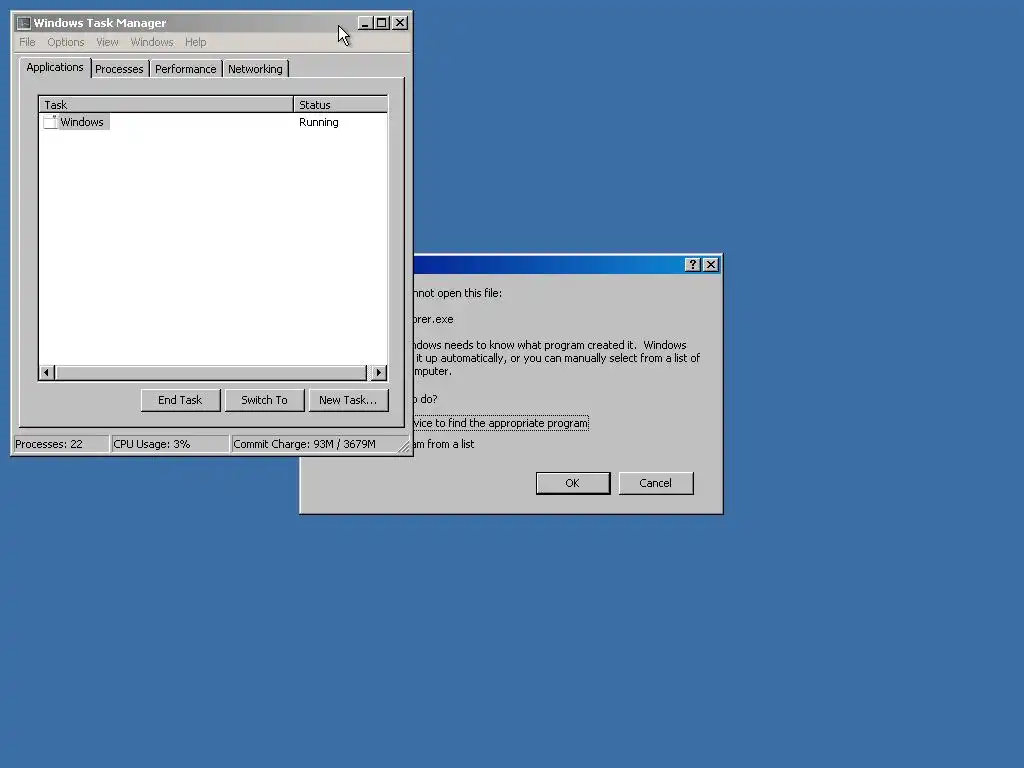Switch to the Processes tab

(119, 69)
